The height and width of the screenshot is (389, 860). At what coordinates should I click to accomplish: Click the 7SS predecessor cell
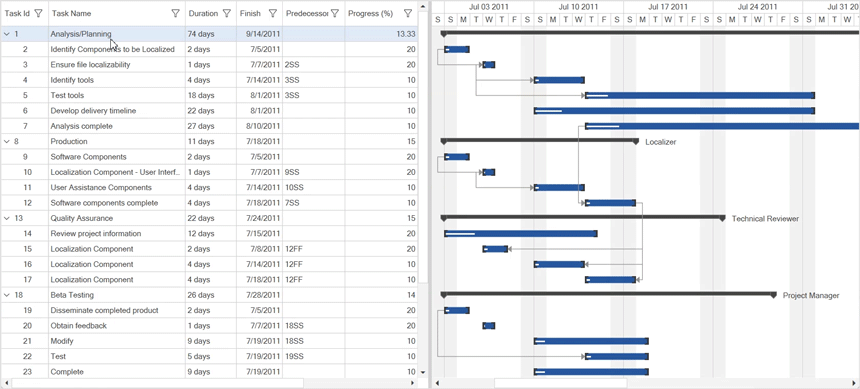coord(314,203)
